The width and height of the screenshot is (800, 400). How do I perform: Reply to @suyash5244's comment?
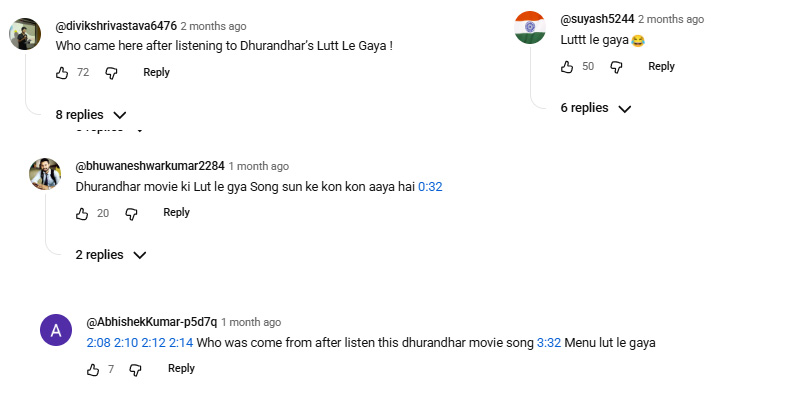tap(661, 66)
